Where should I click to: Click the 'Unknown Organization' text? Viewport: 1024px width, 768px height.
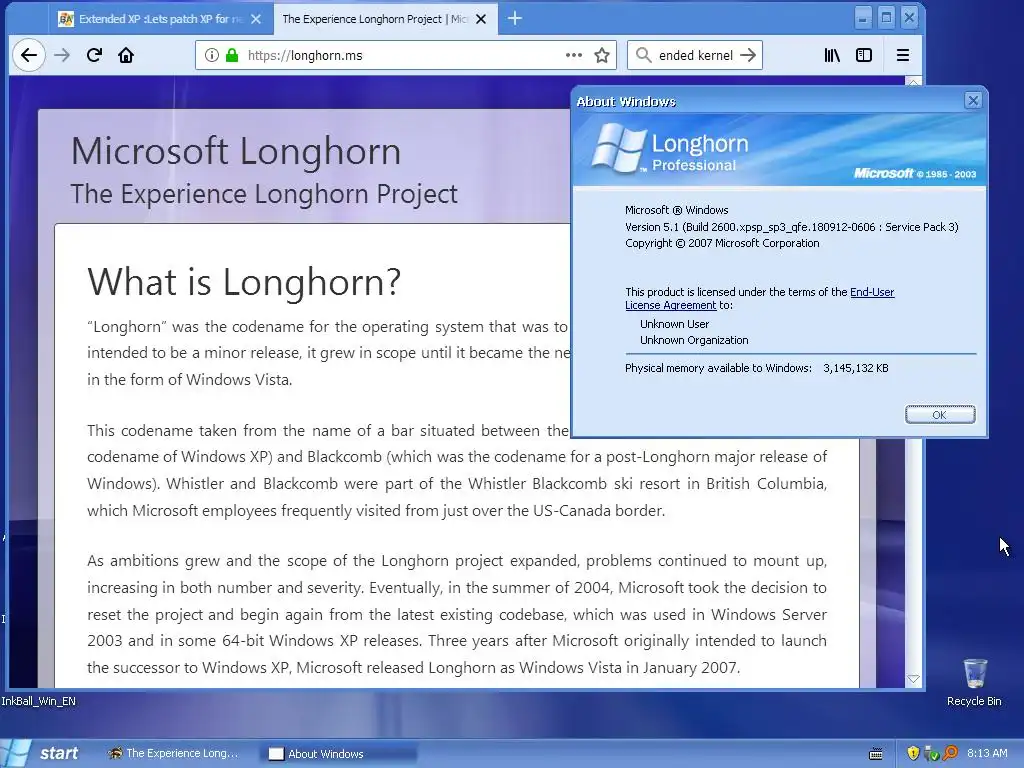pyautogui.click(x=694, y=340)
